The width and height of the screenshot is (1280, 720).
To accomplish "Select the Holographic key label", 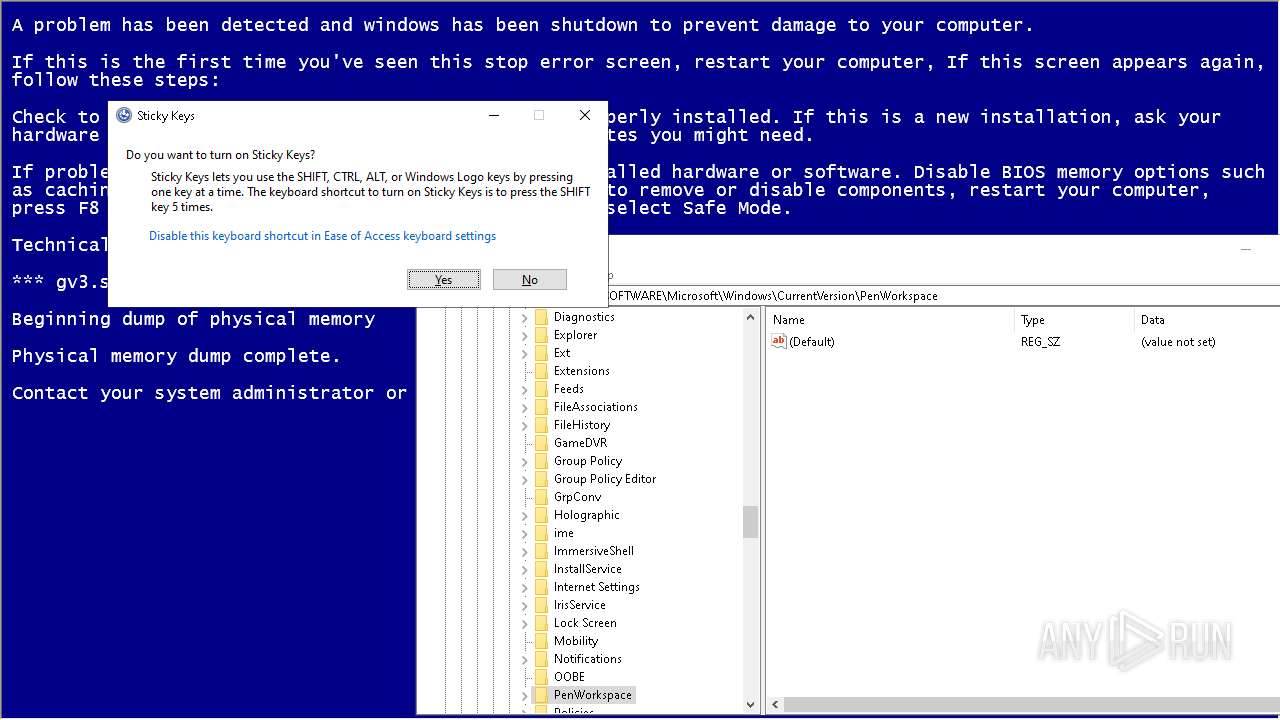I will 587,515.
